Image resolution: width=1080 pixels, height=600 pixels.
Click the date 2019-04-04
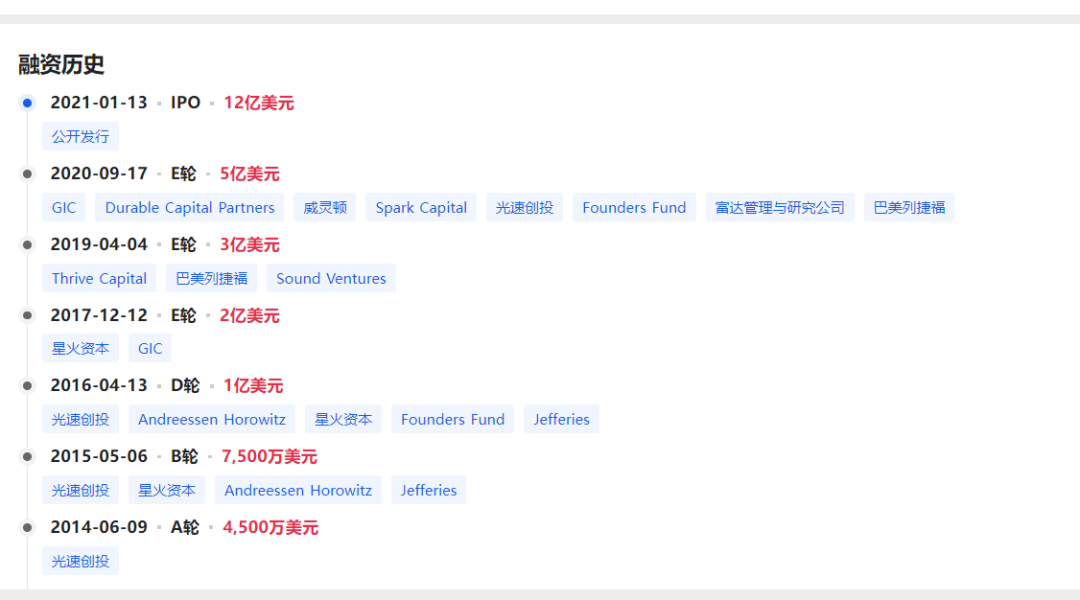pyautogui.click(x=99, y=245)
